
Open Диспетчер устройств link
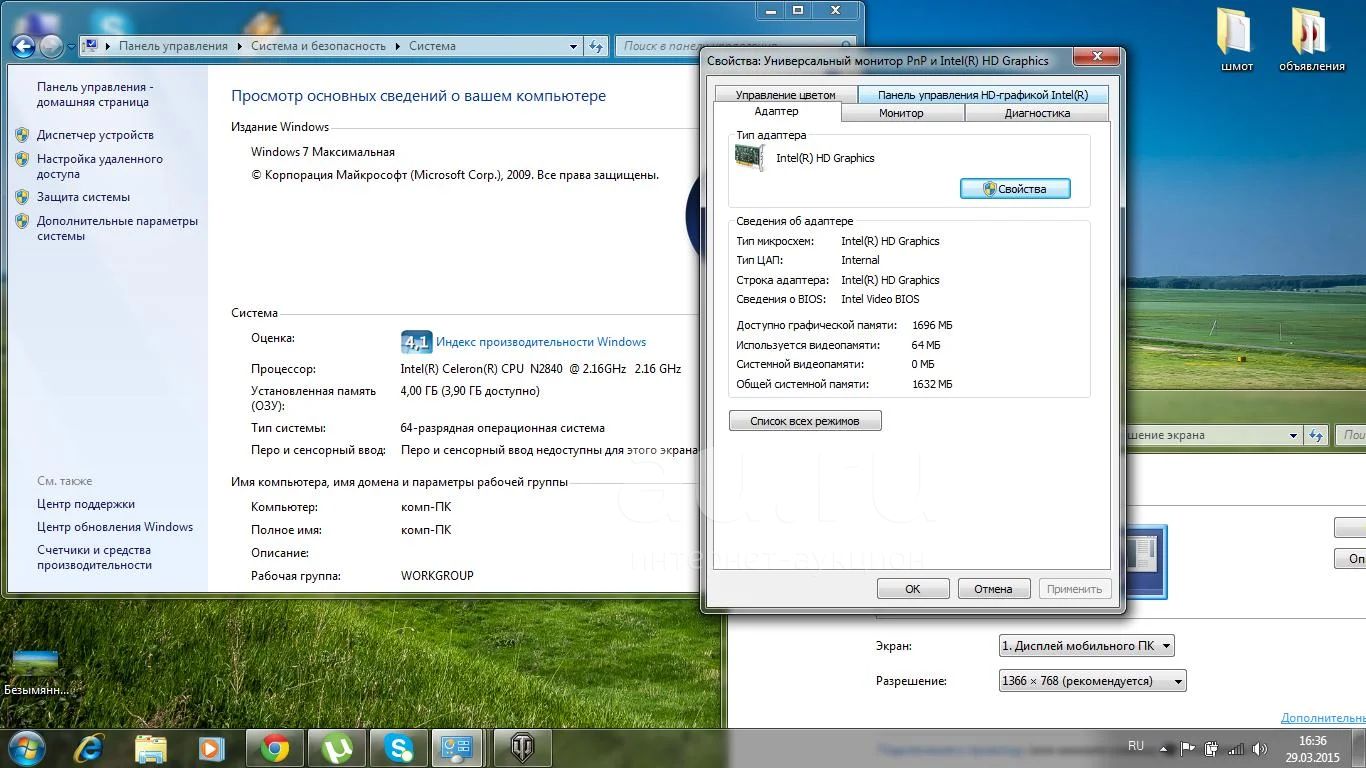(x=95, y=135)
